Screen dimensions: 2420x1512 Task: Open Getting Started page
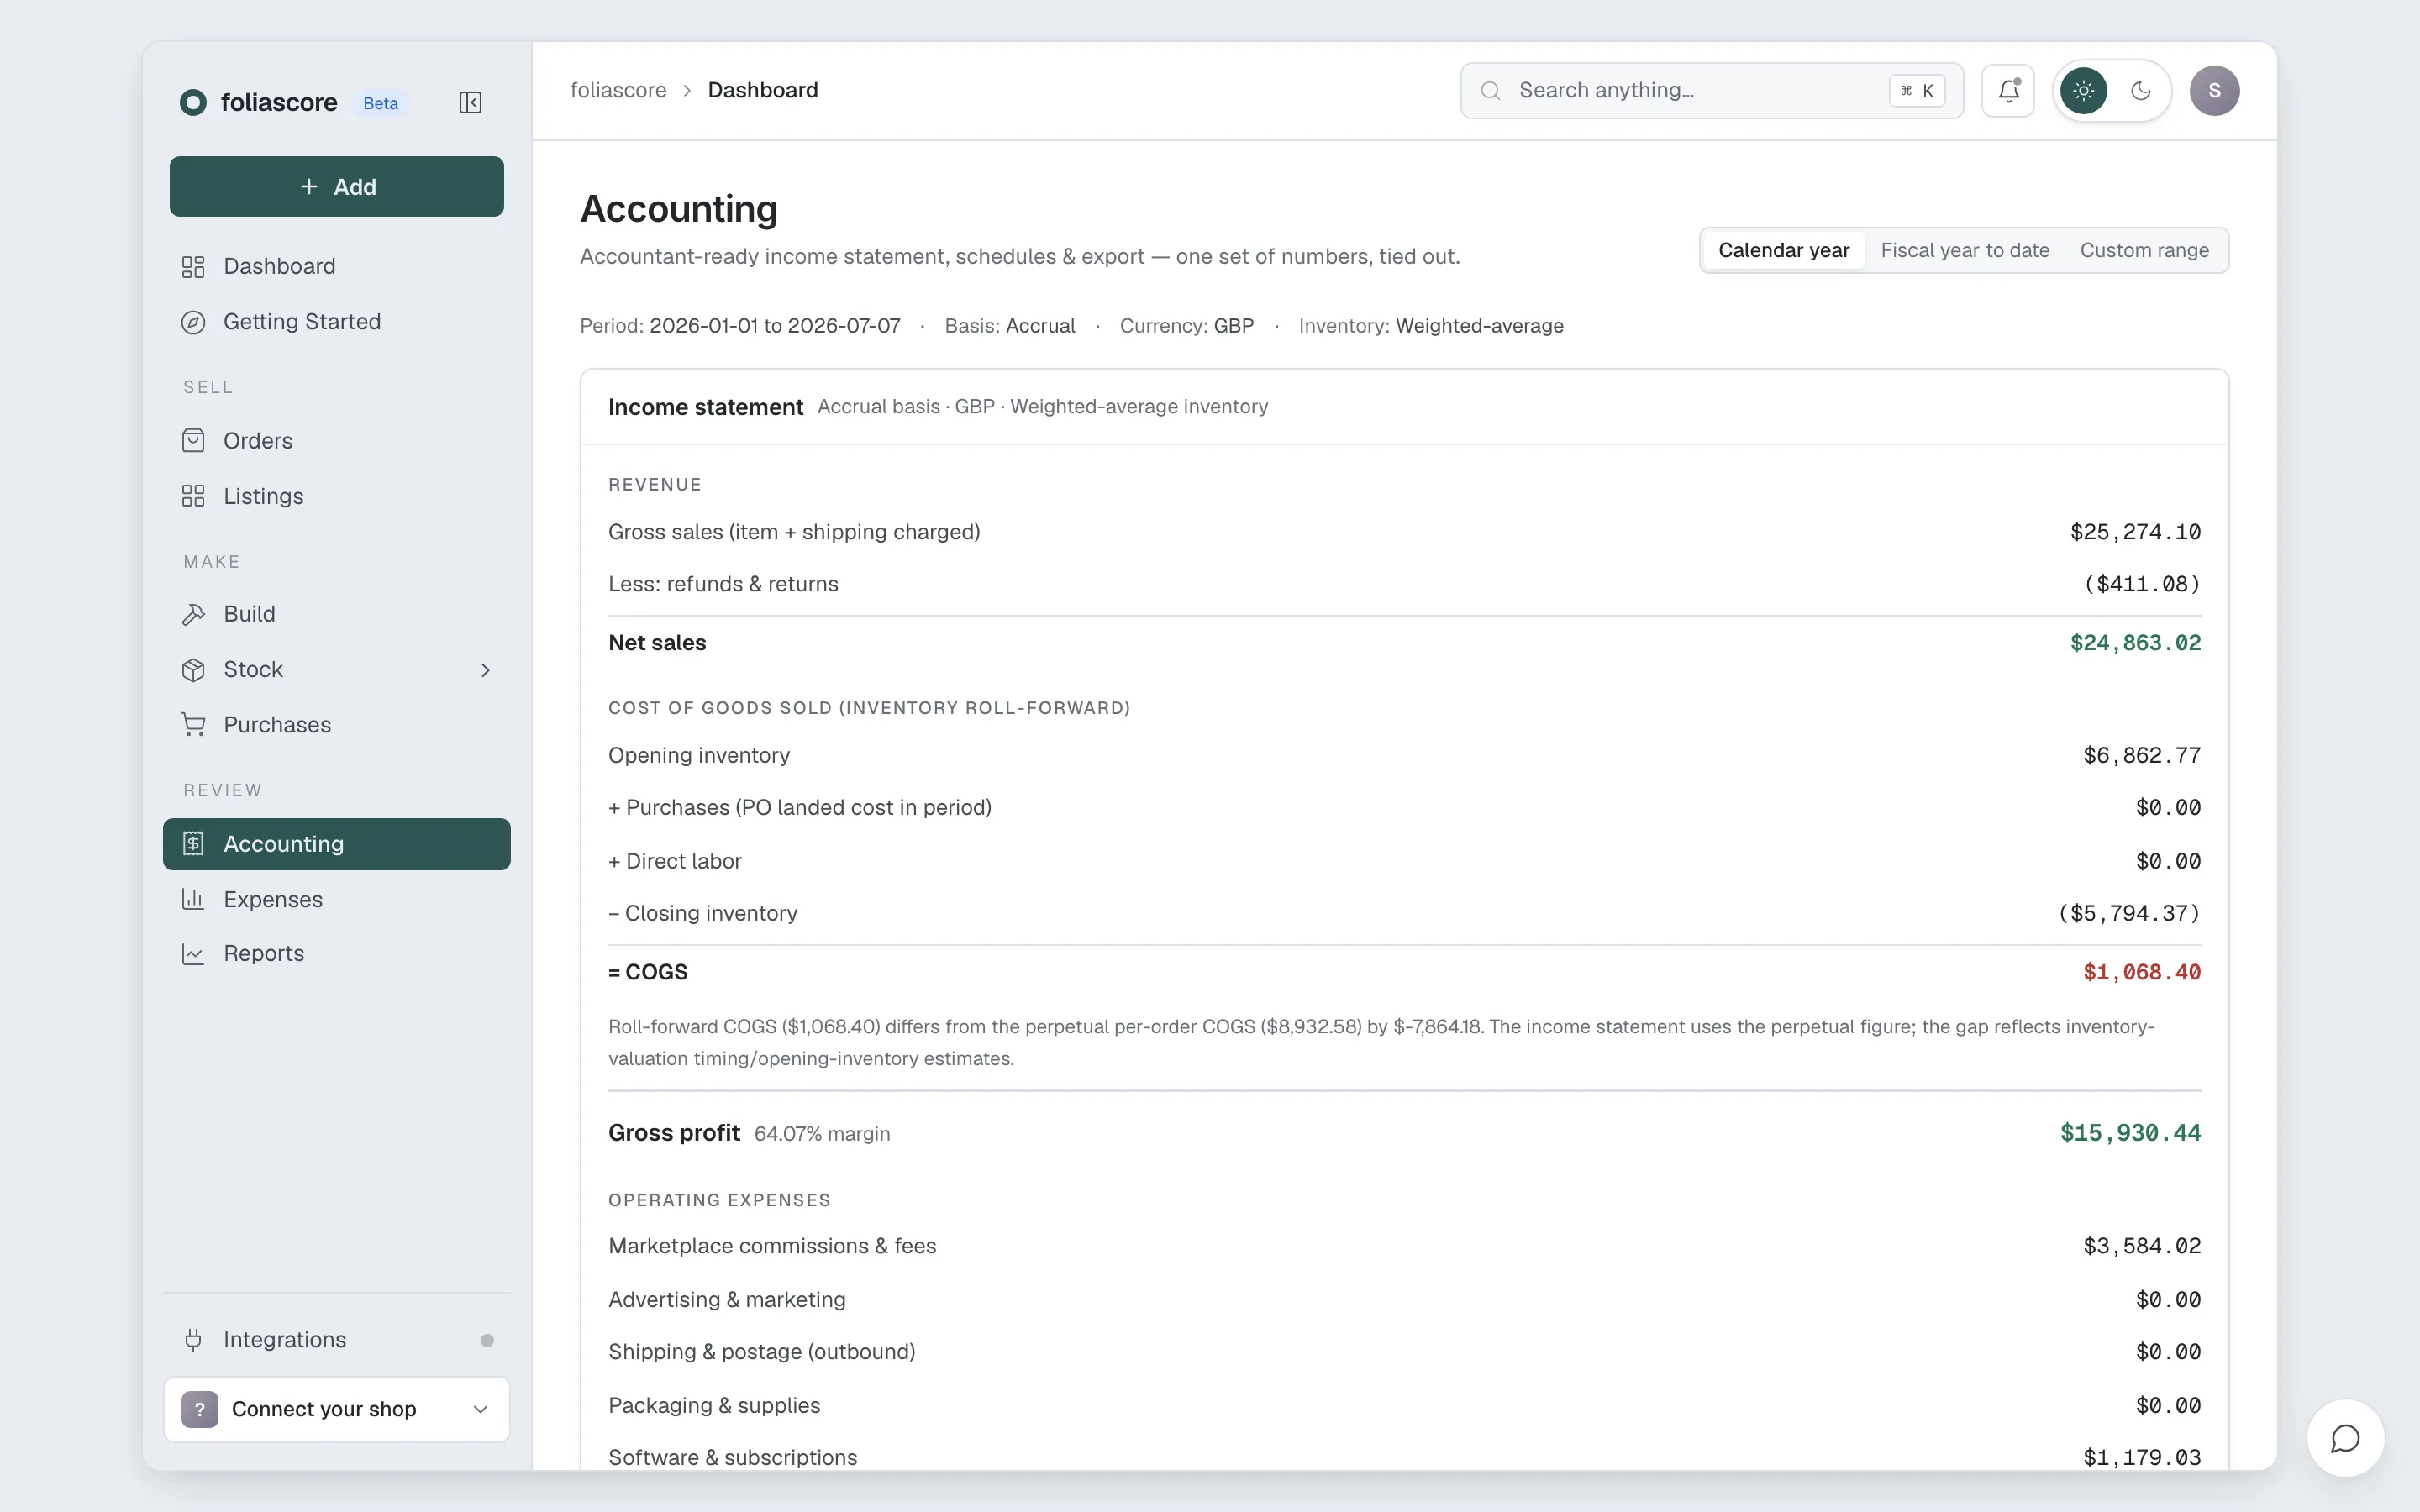click(x=337, y=322)
